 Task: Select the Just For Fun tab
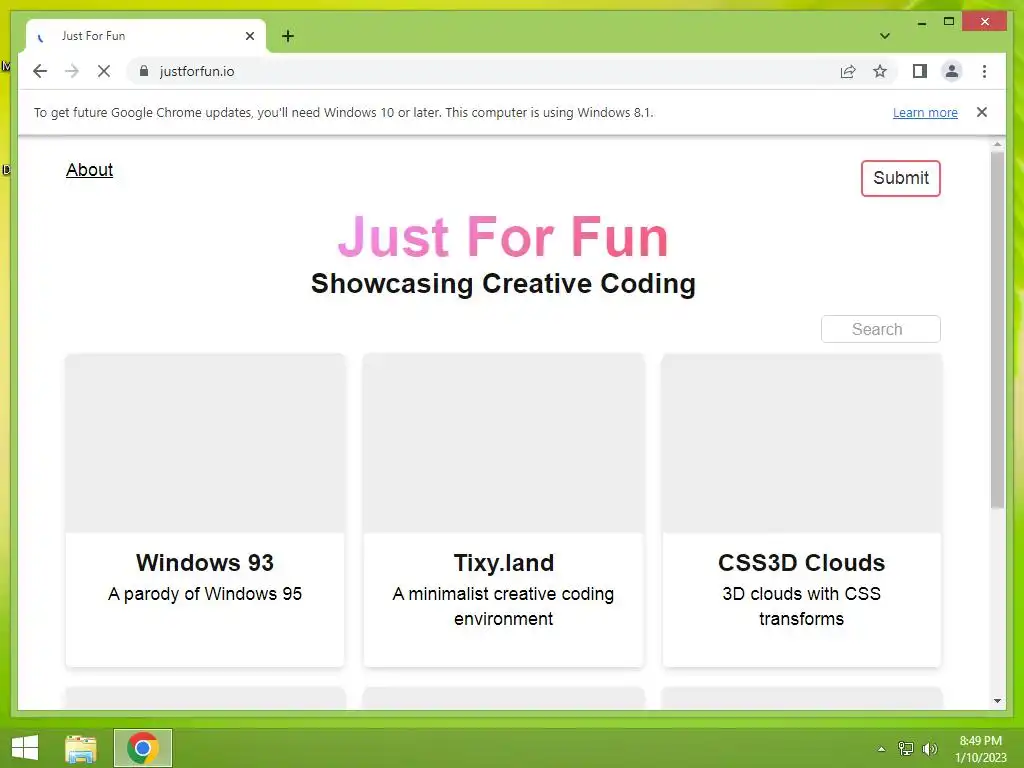[146, 36]
